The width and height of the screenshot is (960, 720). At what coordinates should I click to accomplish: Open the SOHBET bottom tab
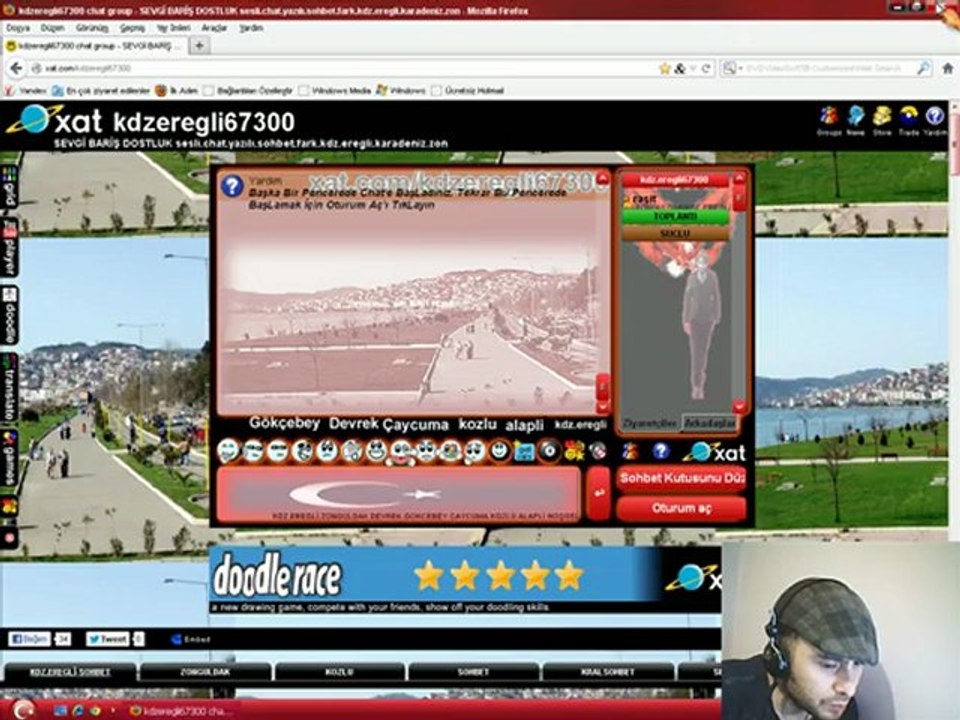tap(473, 672)
